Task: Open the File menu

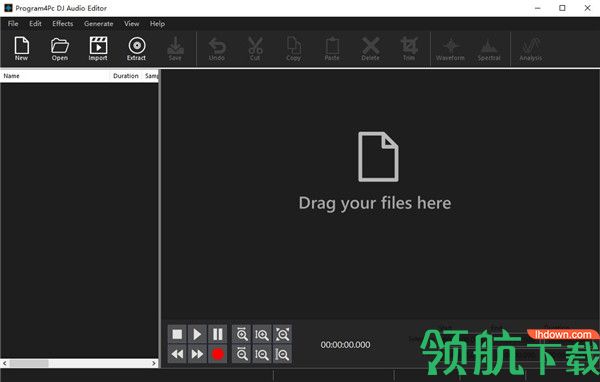Action: [13, 24]
